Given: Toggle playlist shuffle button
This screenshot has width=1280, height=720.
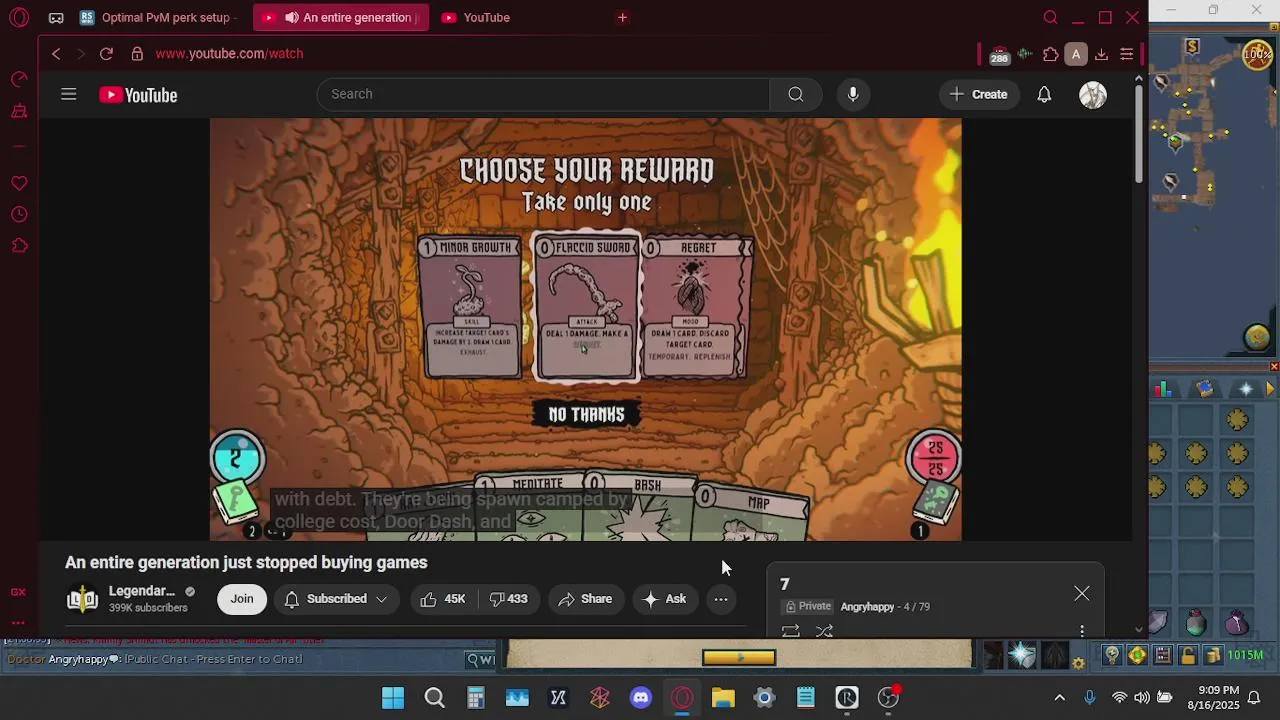Looking at the screenshot, I should [x=824, y=631].
